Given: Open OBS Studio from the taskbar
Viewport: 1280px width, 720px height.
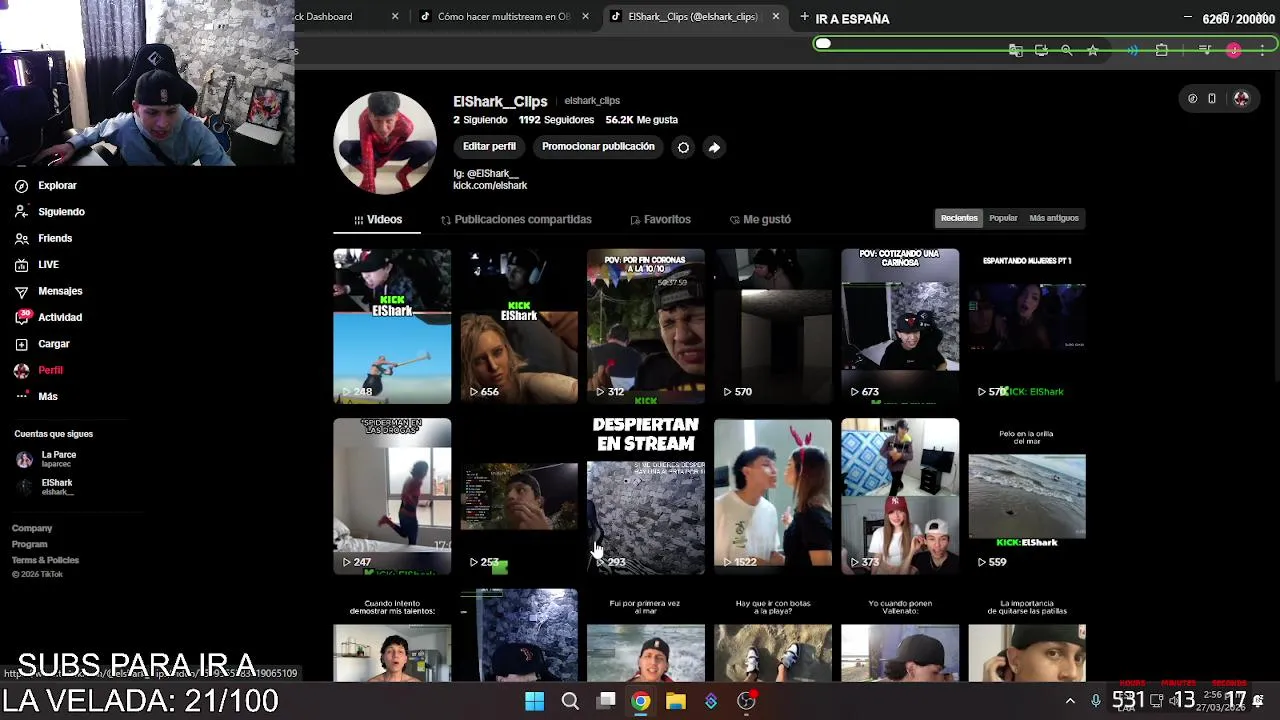Looking at the screenshot, I should point(746,701).
